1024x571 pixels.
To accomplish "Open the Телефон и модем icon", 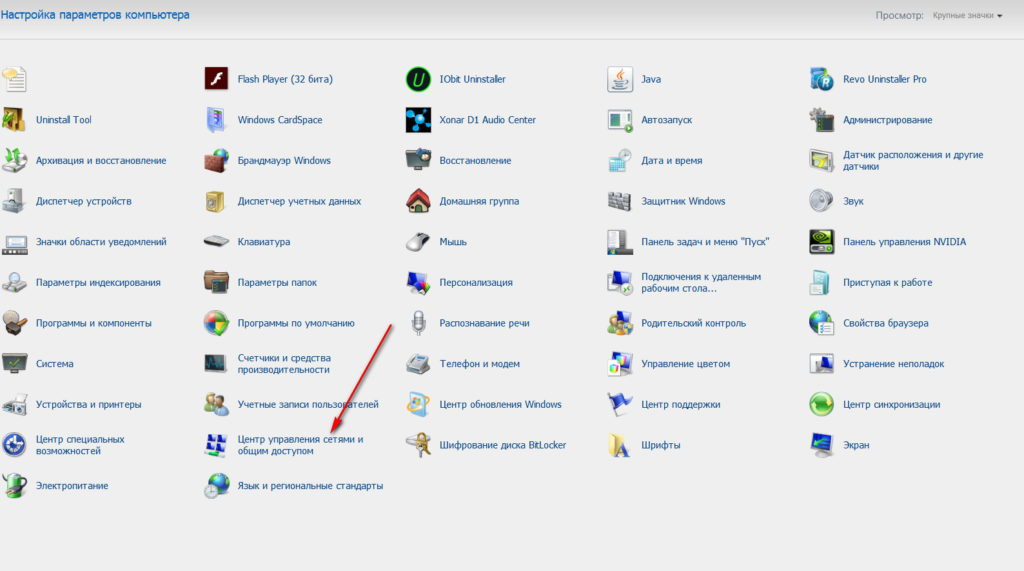I will pos(418,363).
